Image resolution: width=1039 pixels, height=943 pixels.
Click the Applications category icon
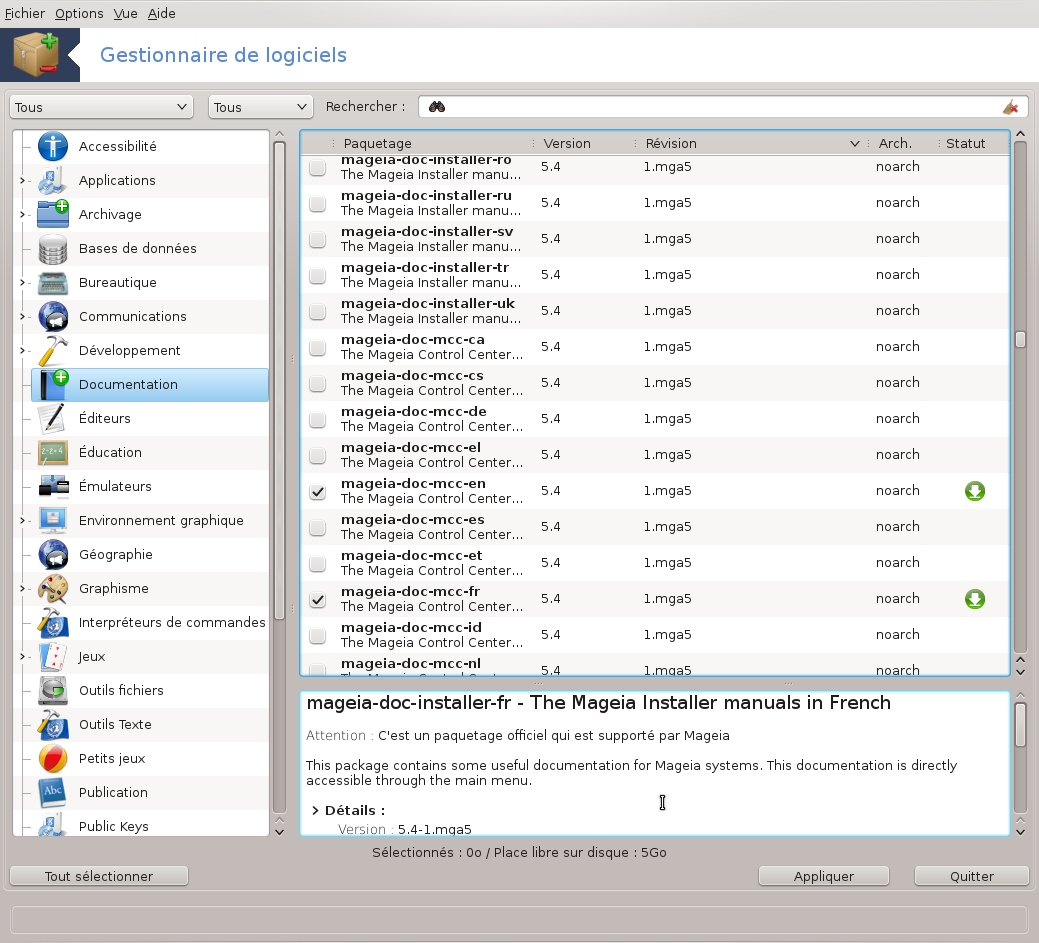coord(53,180)
